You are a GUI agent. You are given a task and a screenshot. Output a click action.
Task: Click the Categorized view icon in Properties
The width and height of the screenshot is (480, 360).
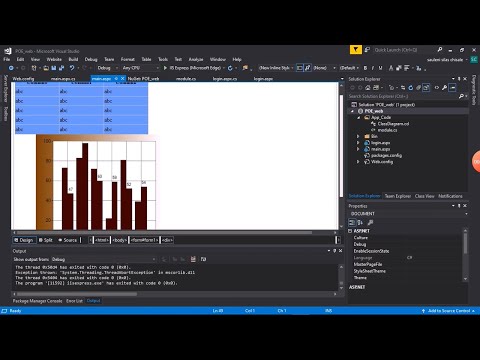pos(352,222)
